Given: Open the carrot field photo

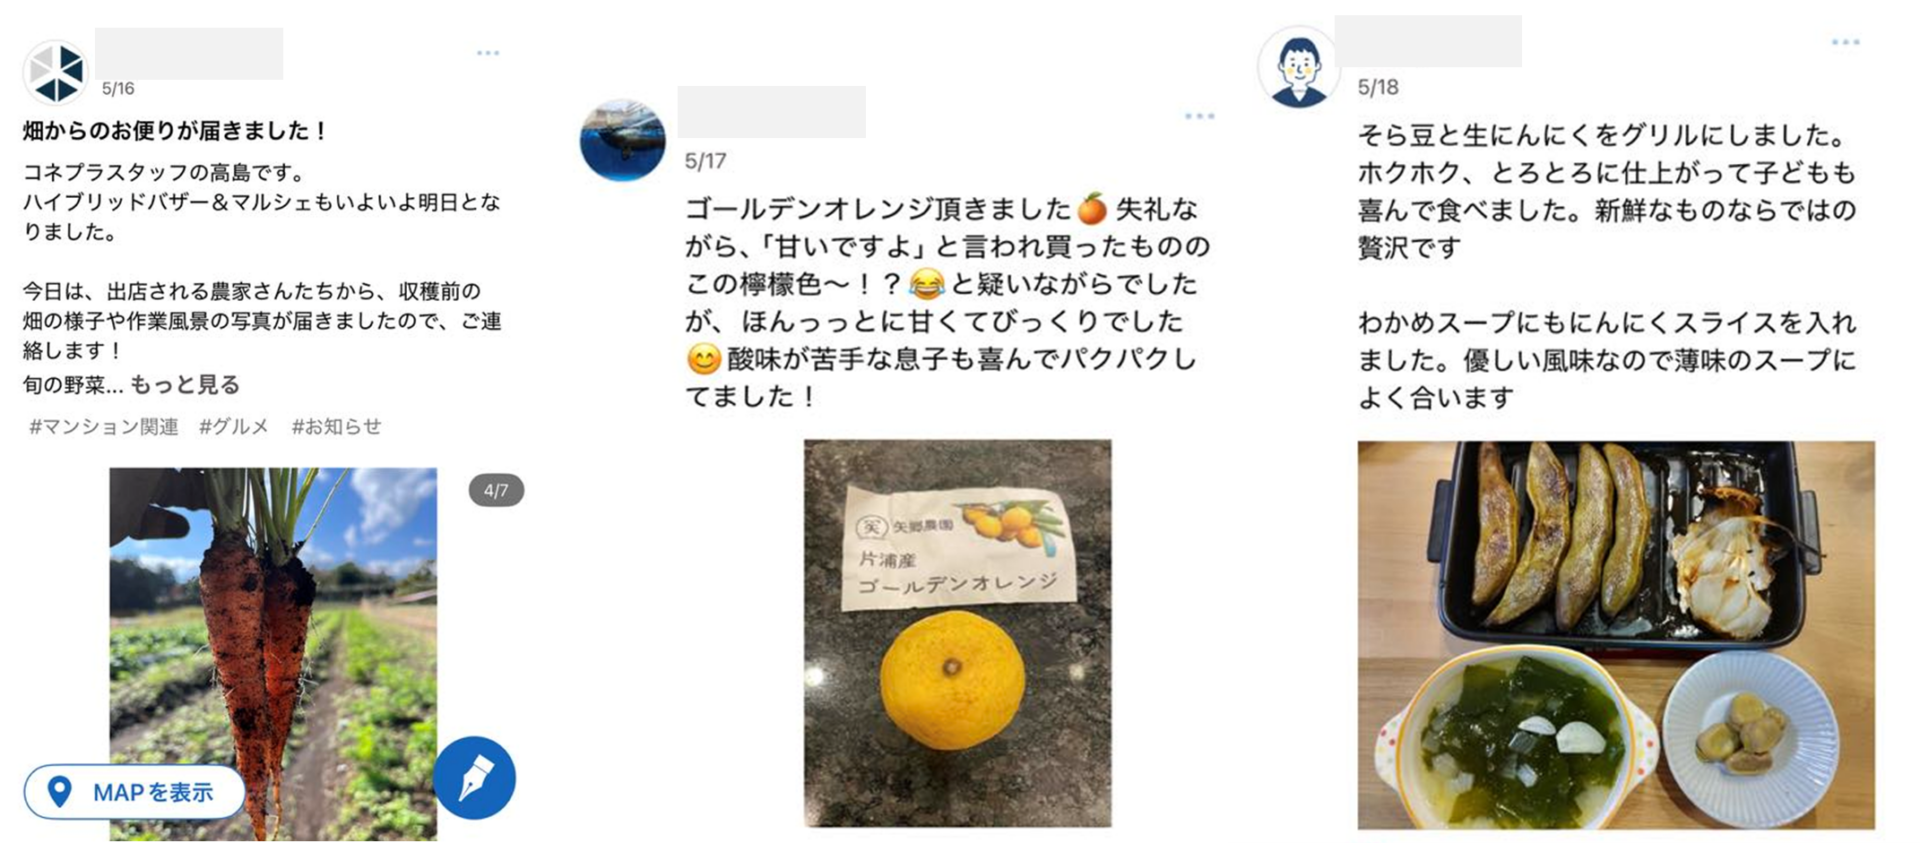Looking at the screenshot, I should tap(273, 654).
